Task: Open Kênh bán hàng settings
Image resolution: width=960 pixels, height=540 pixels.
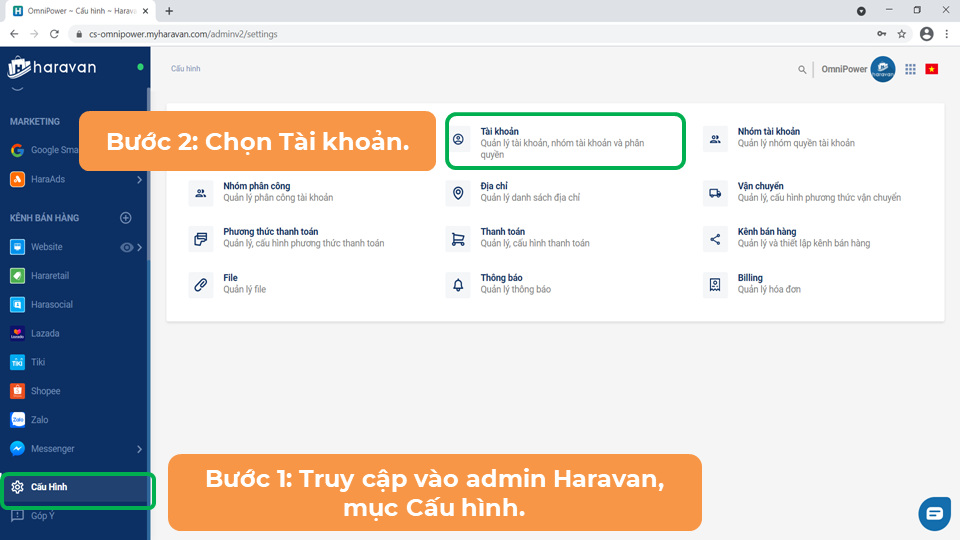Action: tap(803, 238)
